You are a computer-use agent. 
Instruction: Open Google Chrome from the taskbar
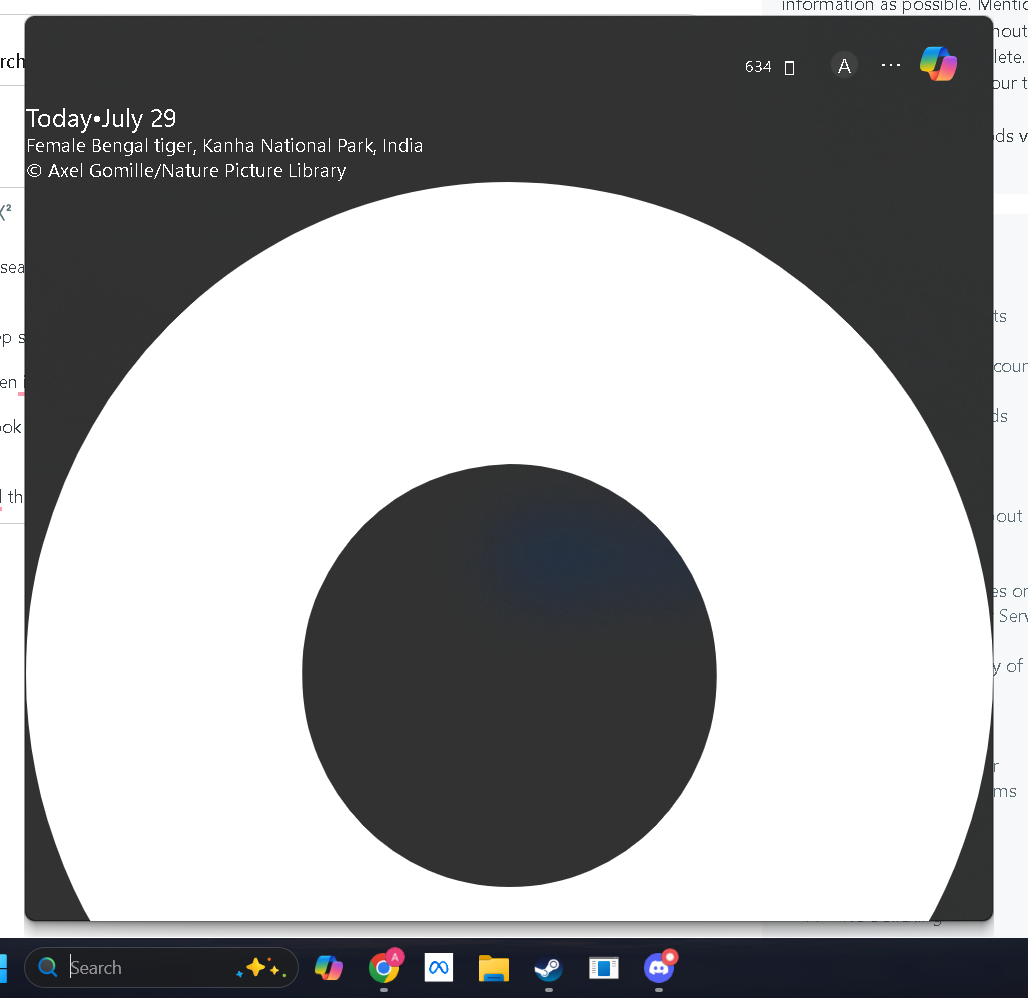pos(384,967)
